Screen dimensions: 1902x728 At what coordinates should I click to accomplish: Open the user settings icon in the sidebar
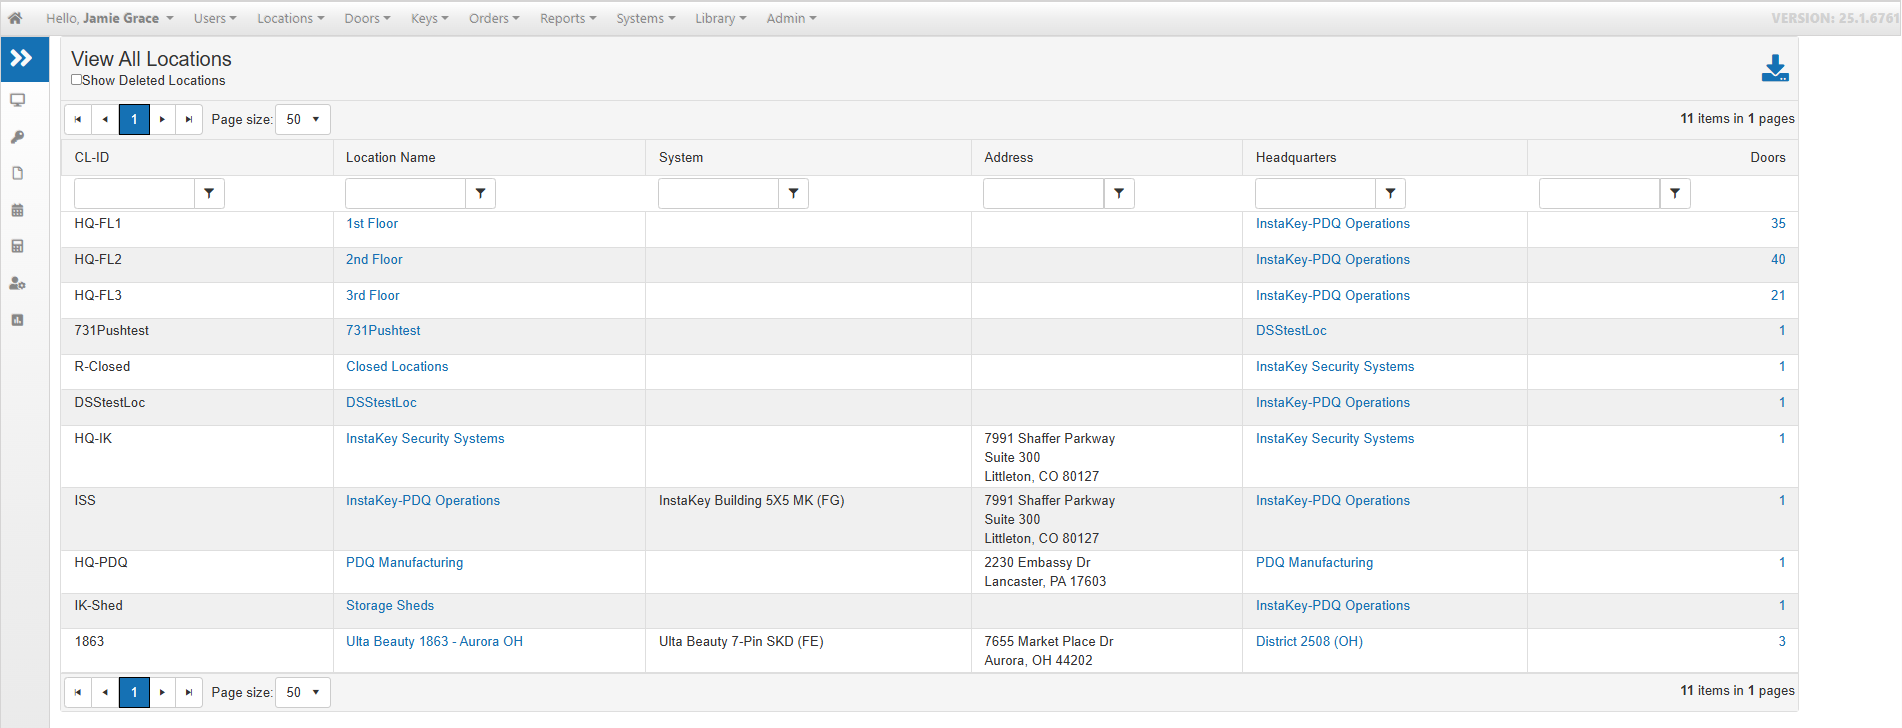point(18,283)
